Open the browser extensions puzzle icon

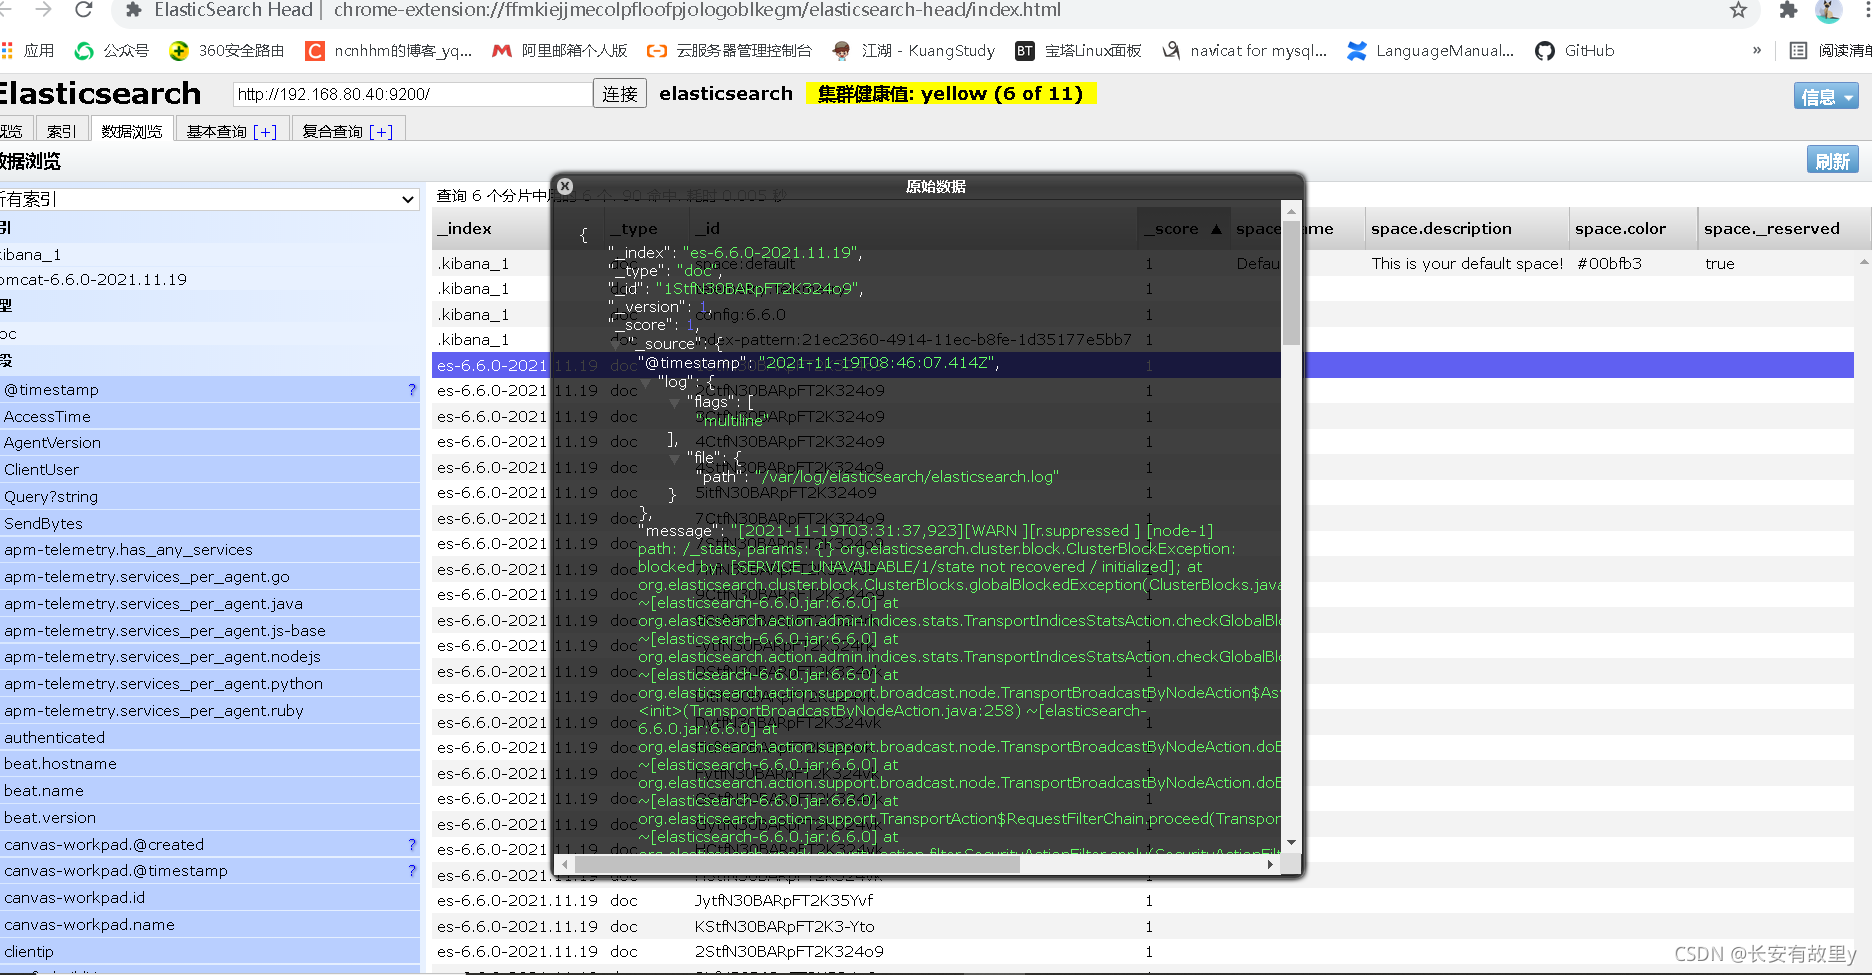[x=1788, y=10]
